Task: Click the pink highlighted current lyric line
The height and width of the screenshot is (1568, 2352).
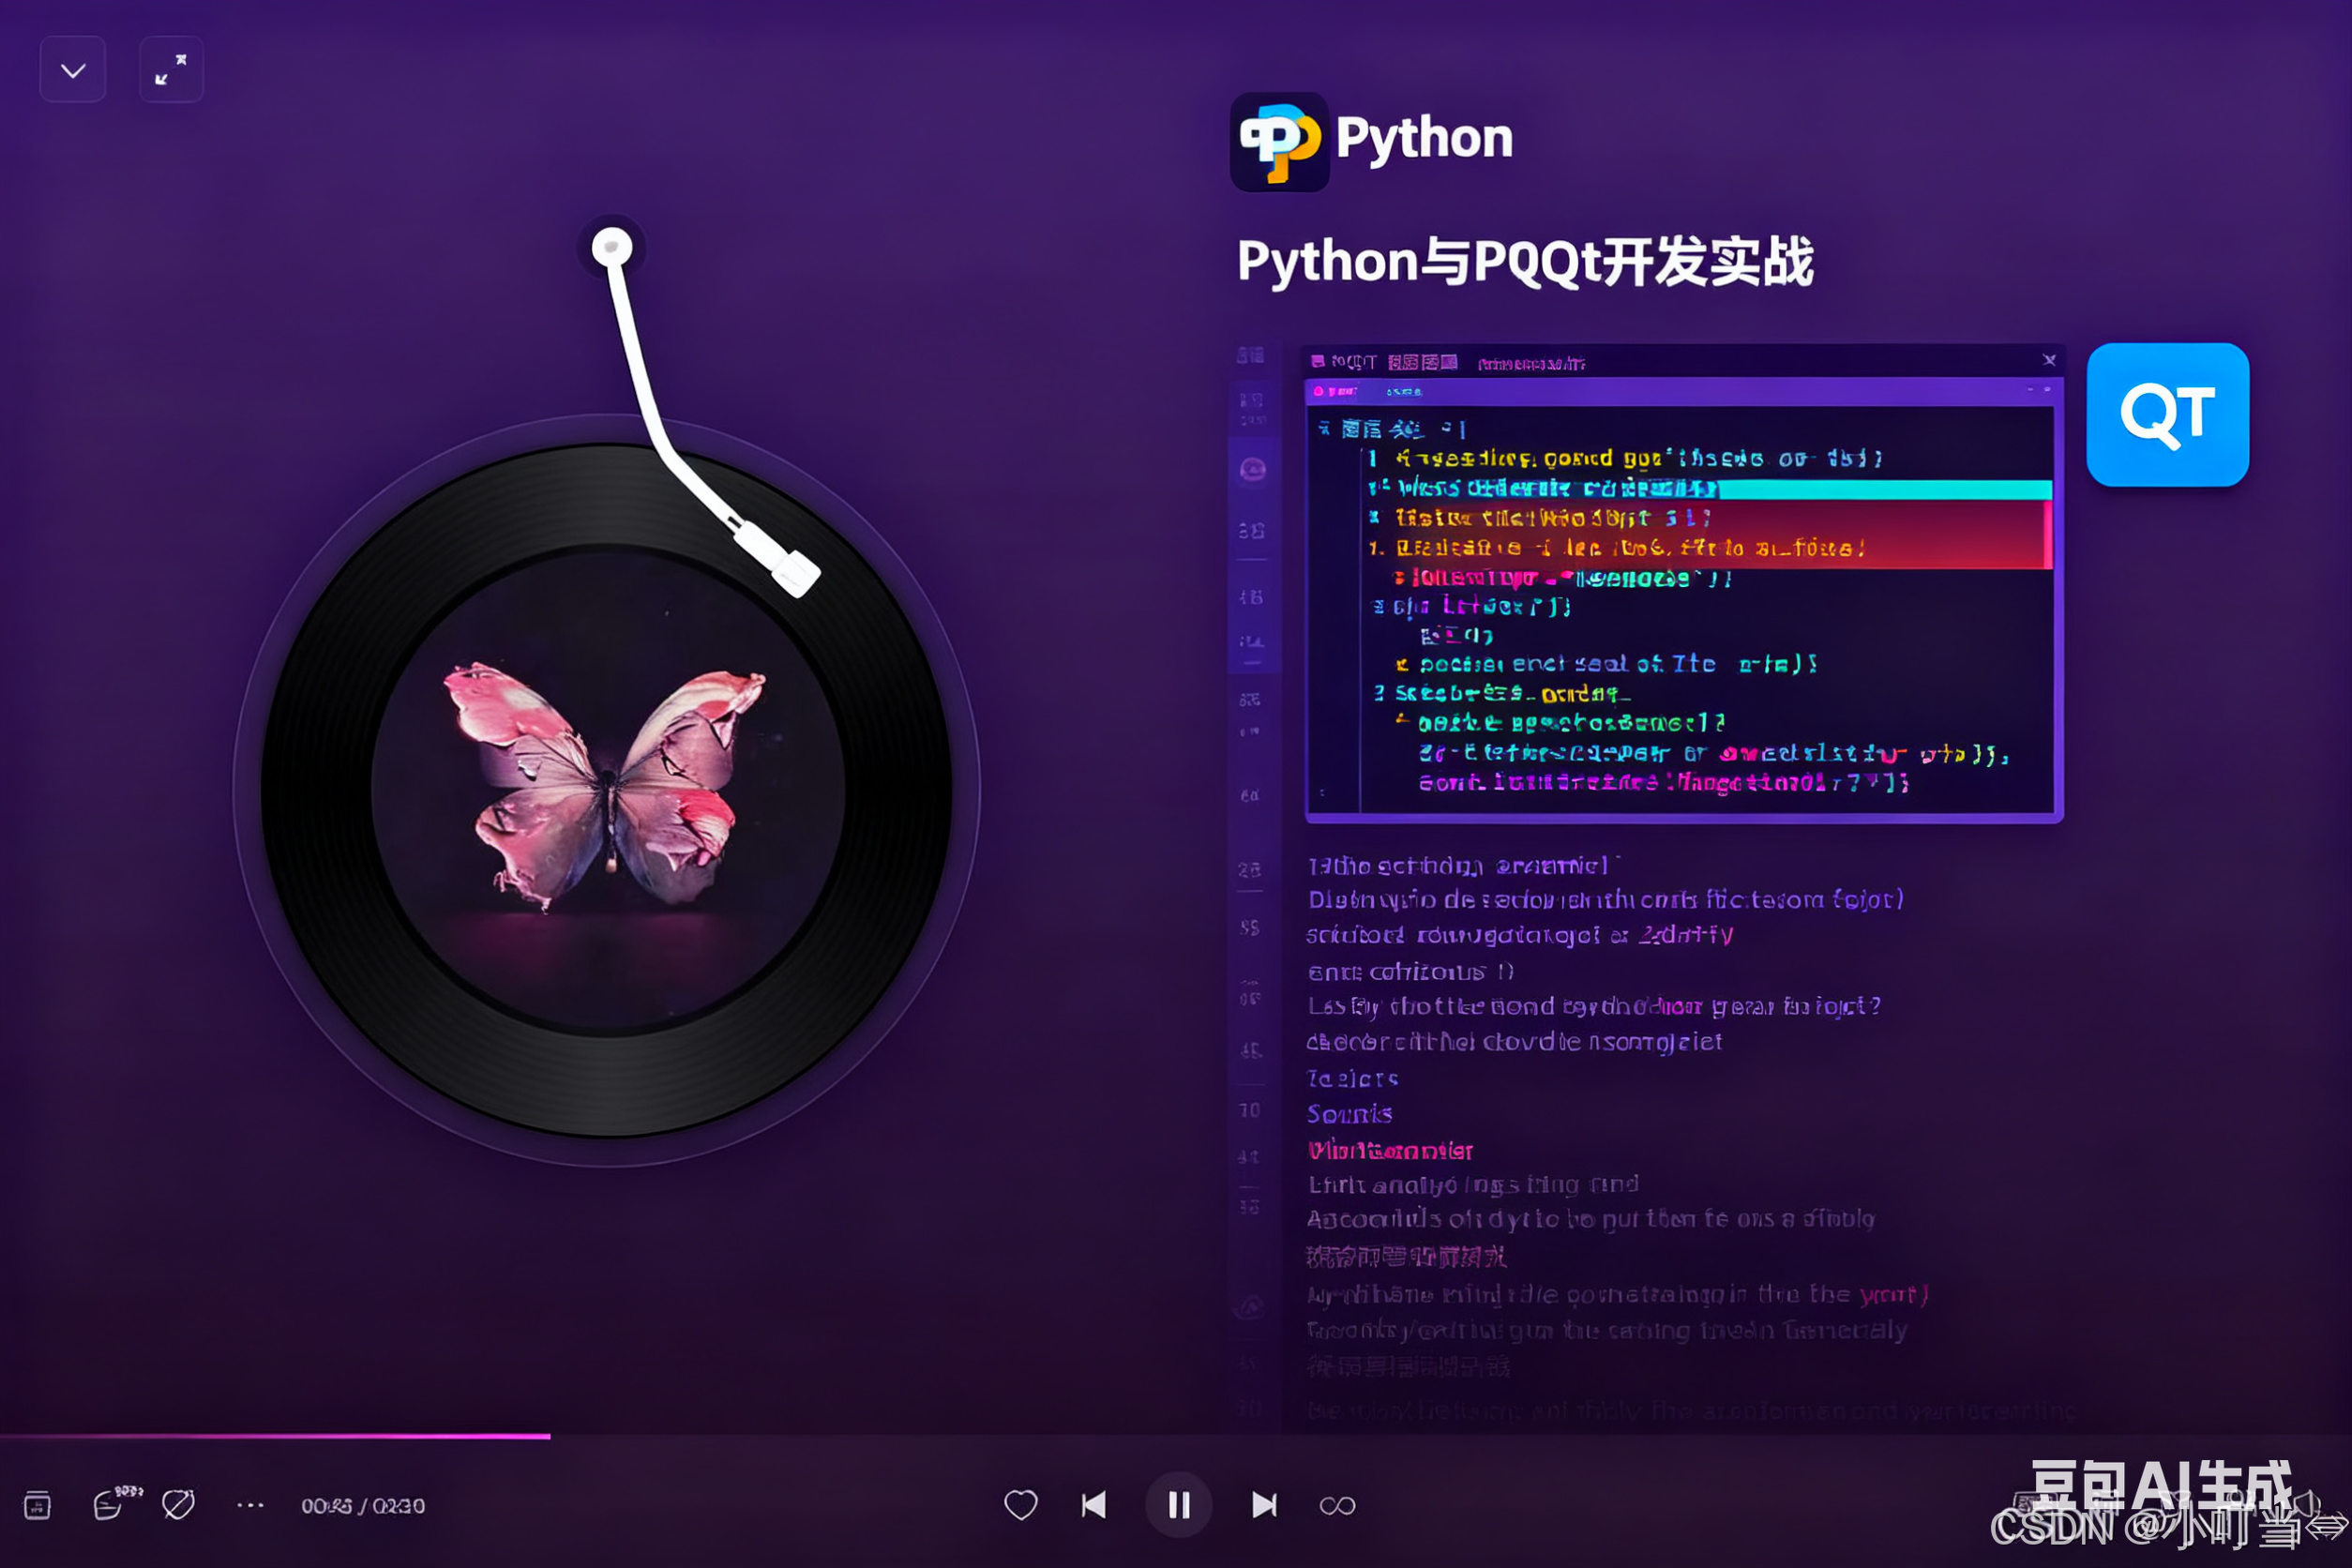Action: point(1390,1150)
